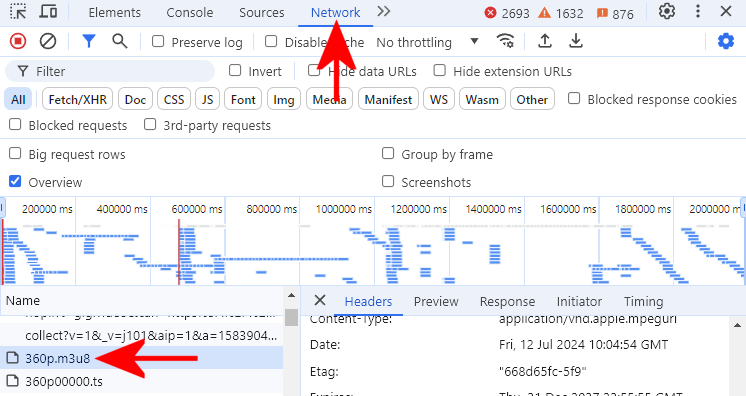Show more DevTools tabs chevron
The image size is (746, 396).
[x=383, y=11]
